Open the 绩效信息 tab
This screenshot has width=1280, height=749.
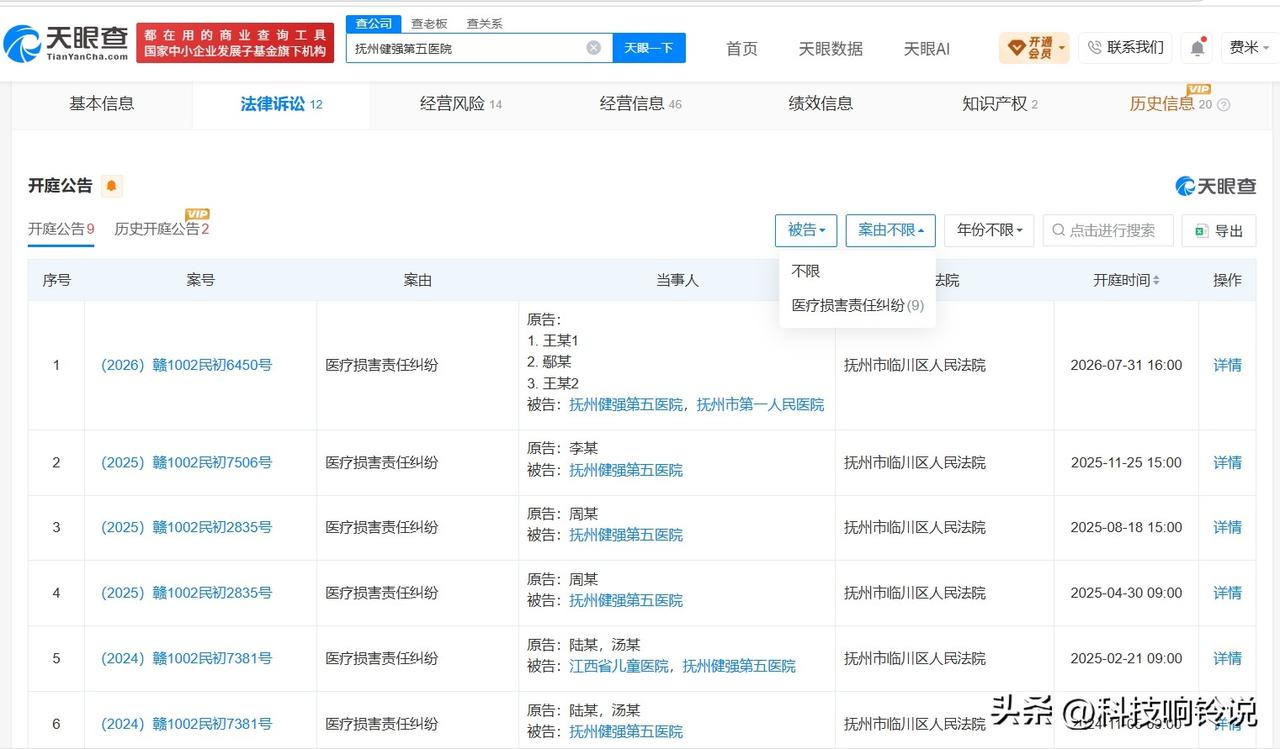click(x=821, y=103)
